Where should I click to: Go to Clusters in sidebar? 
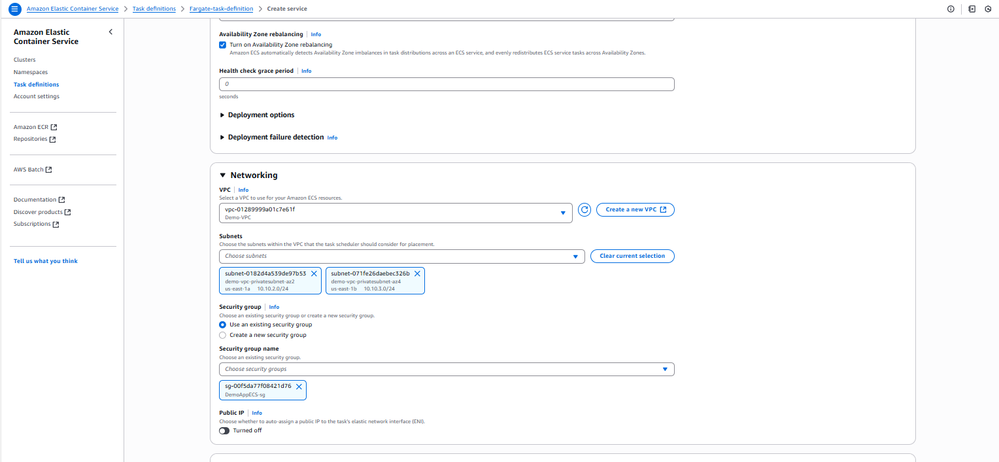24,60
